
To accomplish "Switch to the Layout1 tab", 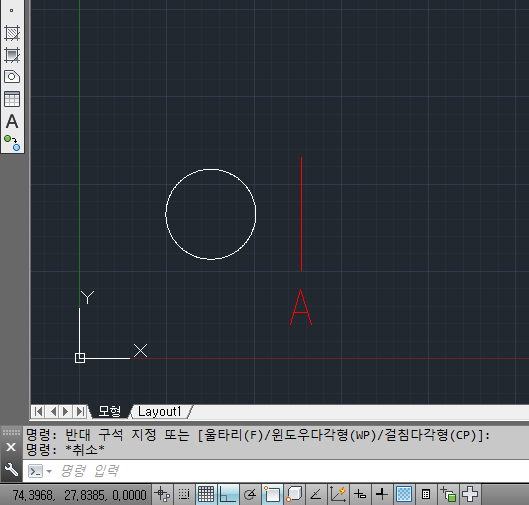I will coord(160,412).
